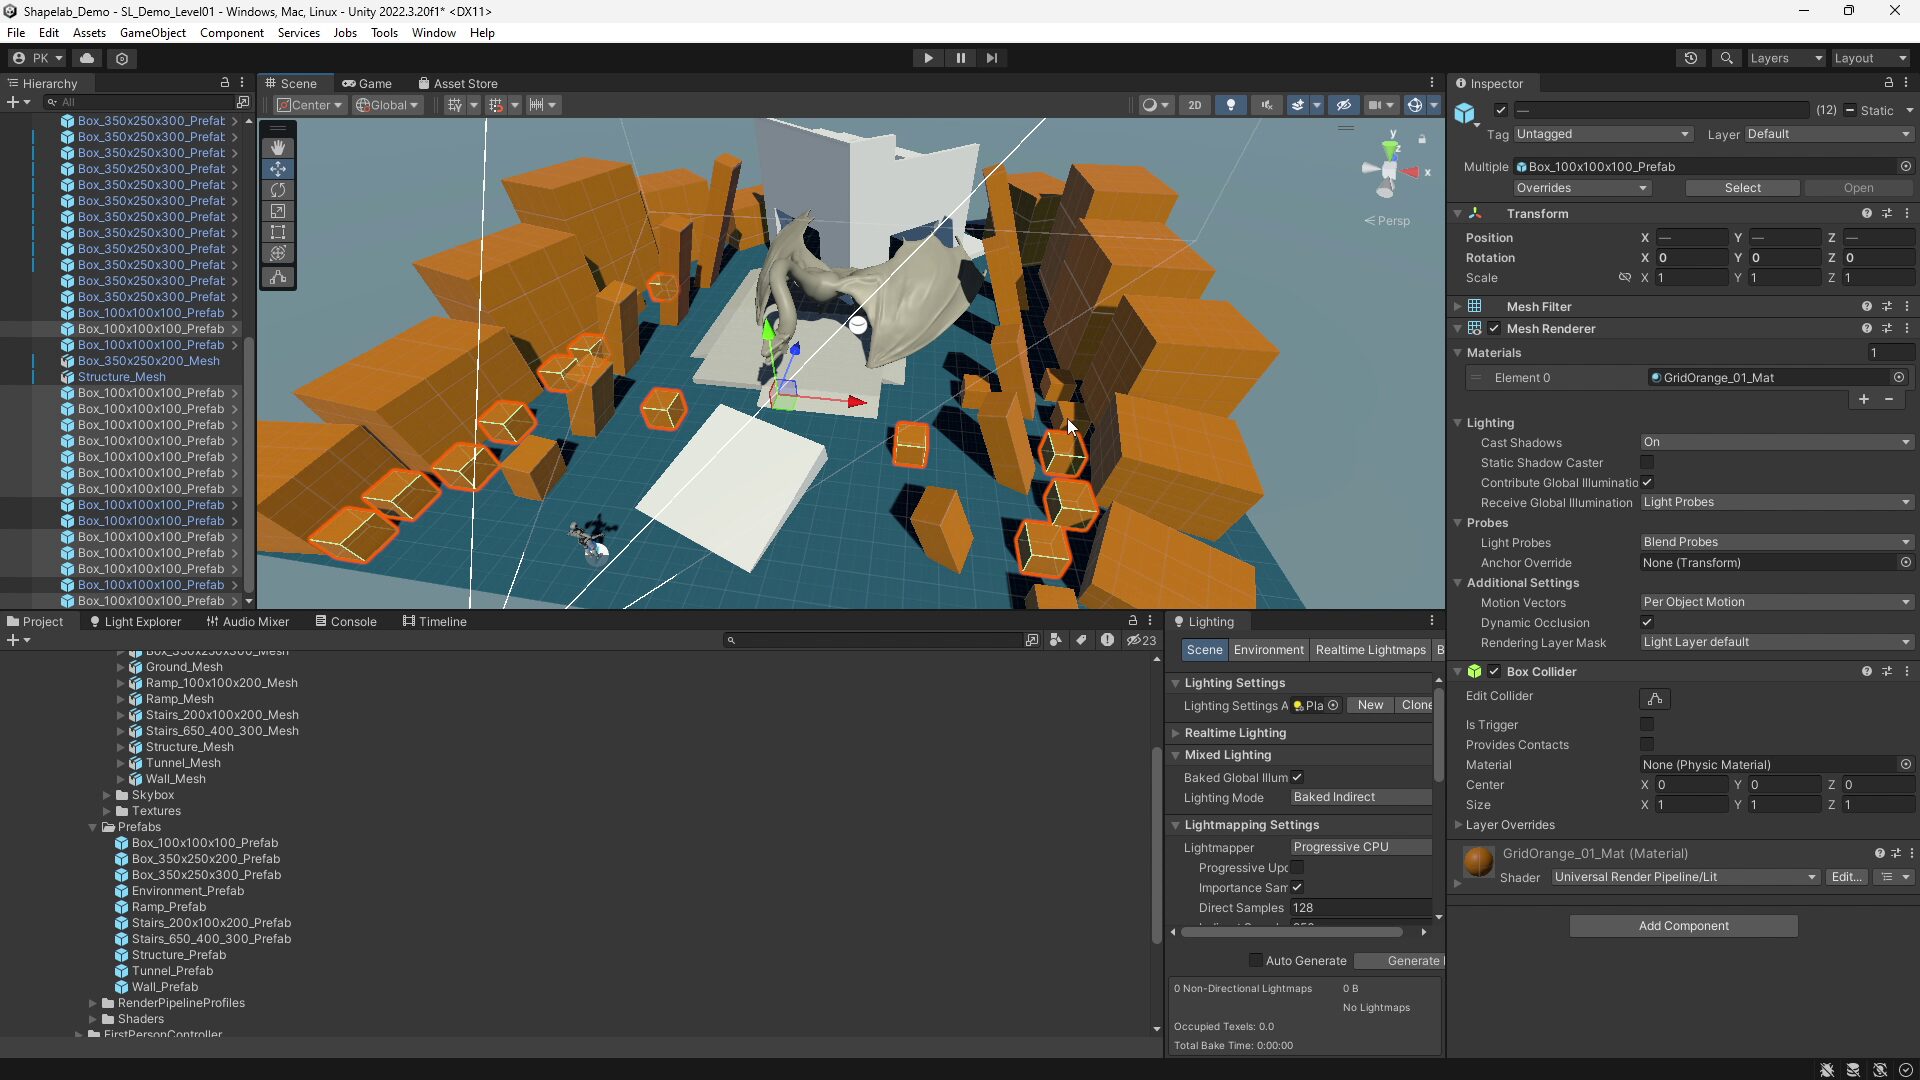Select the Hand view tool

coord(278,148)
